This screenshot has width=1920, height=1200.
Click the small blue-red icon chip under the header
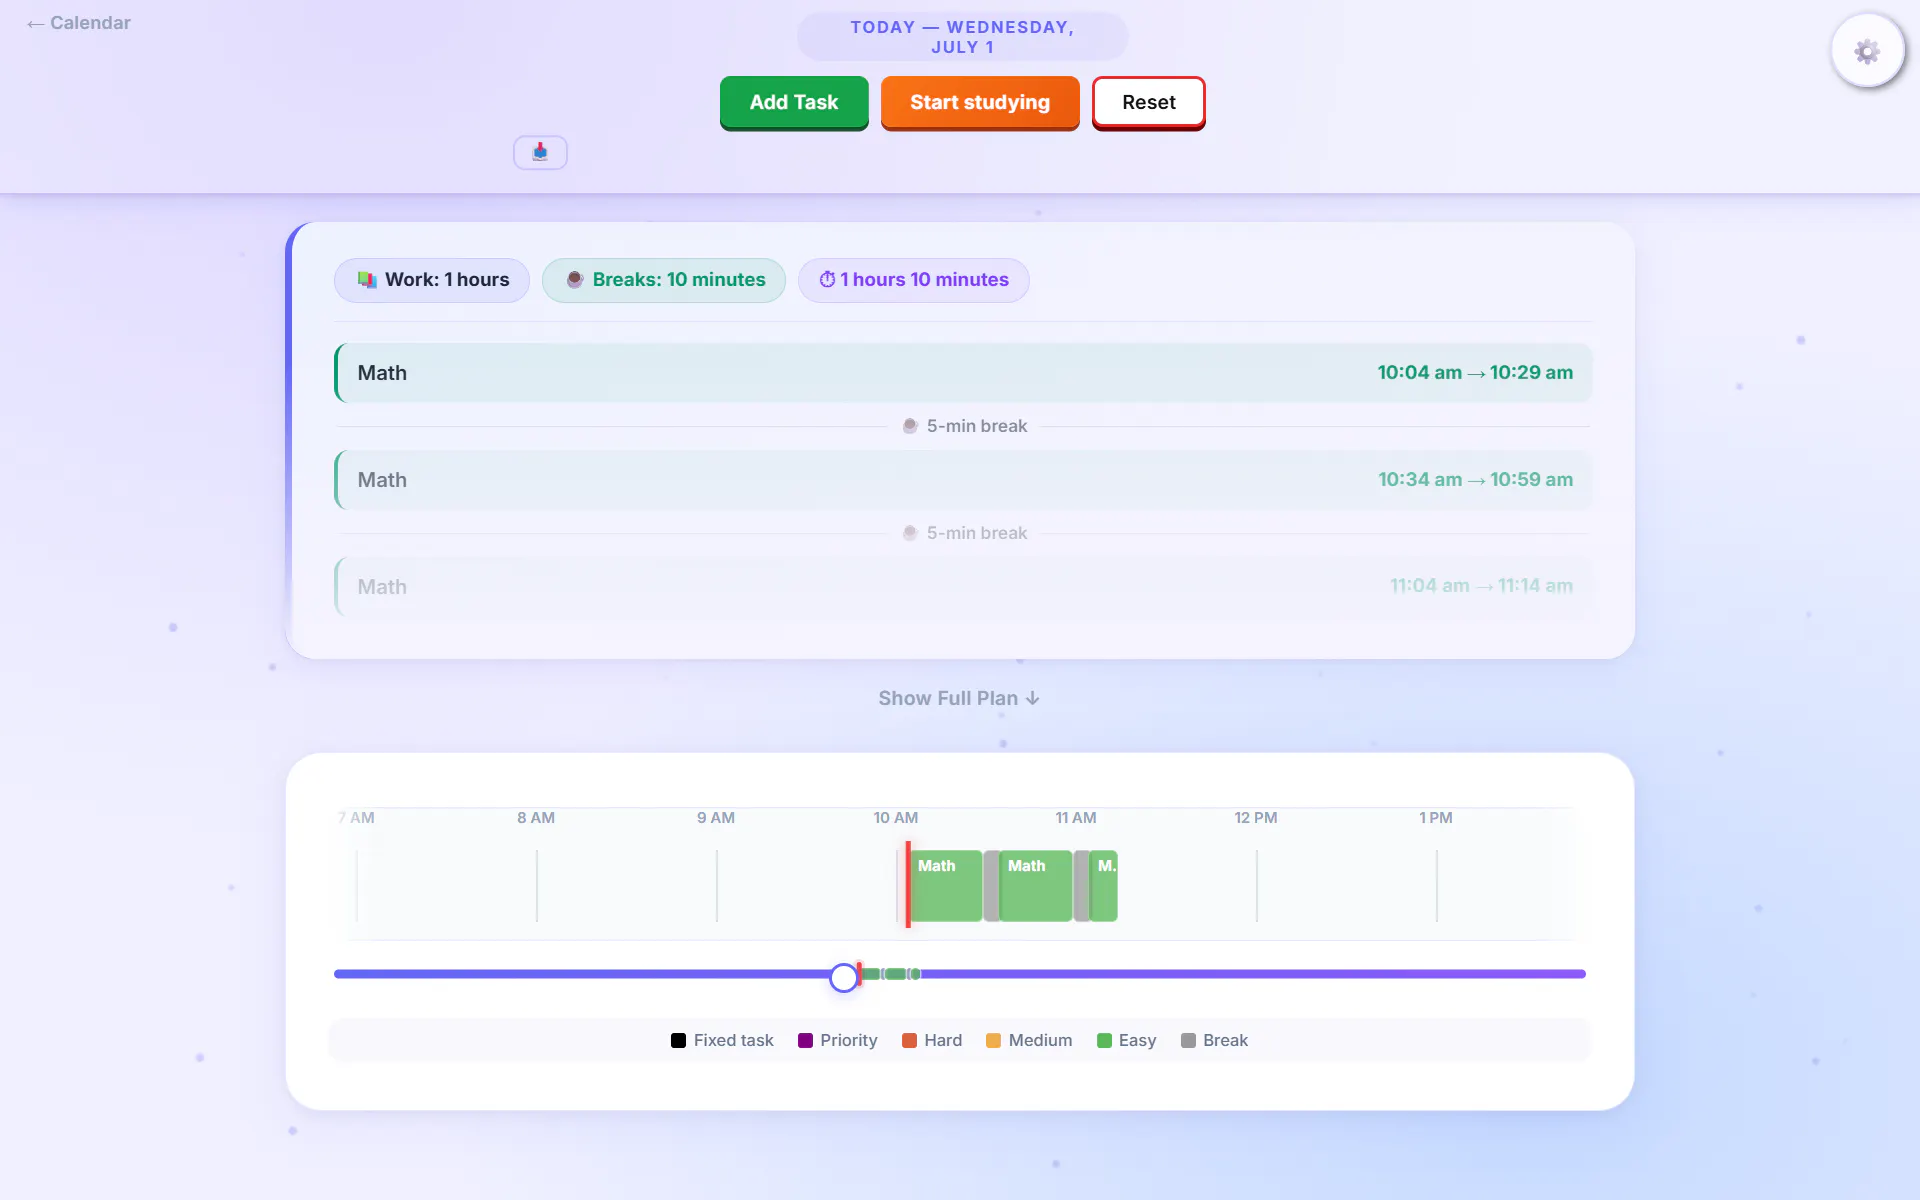click(x=540, y=152)
